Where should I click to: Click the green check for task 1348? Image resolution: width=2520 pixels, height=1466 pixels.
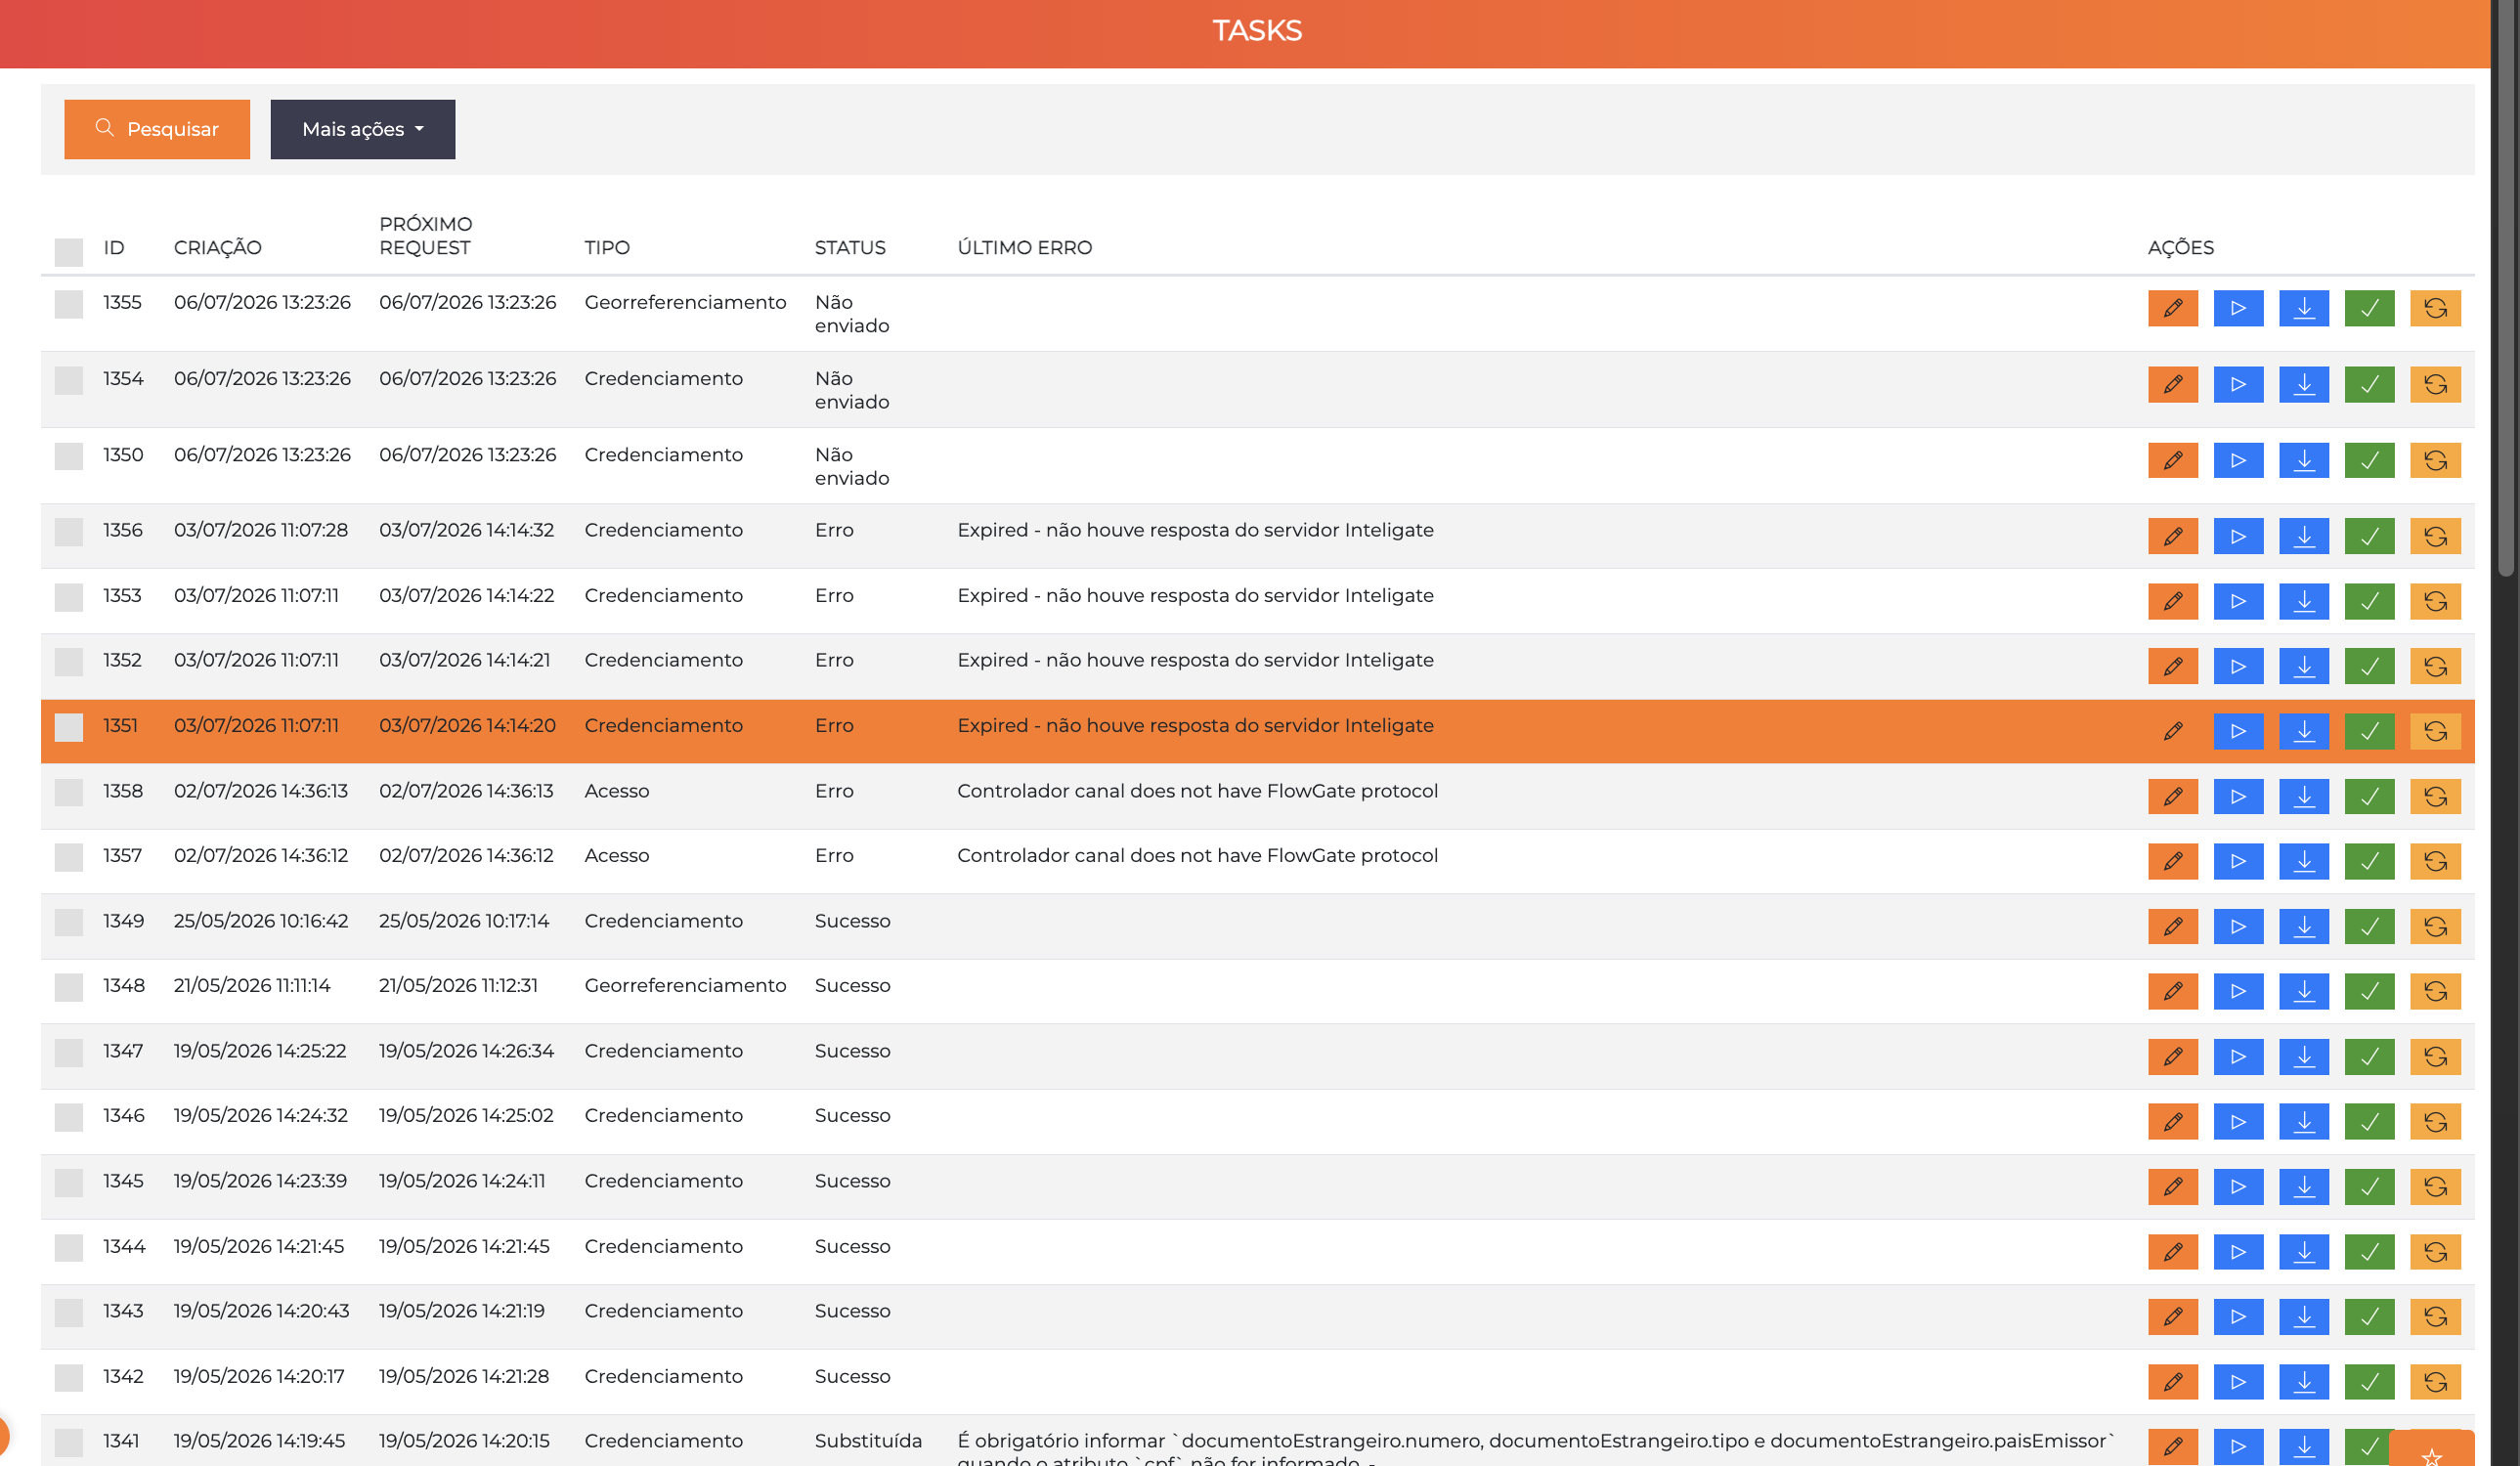point(2369,991)
